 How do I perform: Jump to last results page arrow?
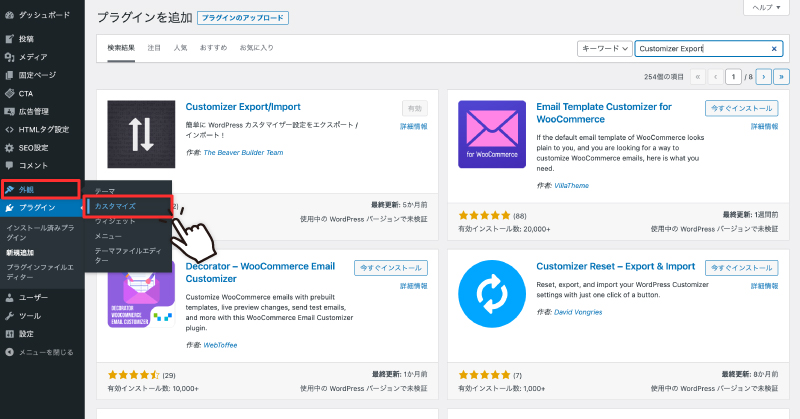[781, 77]
